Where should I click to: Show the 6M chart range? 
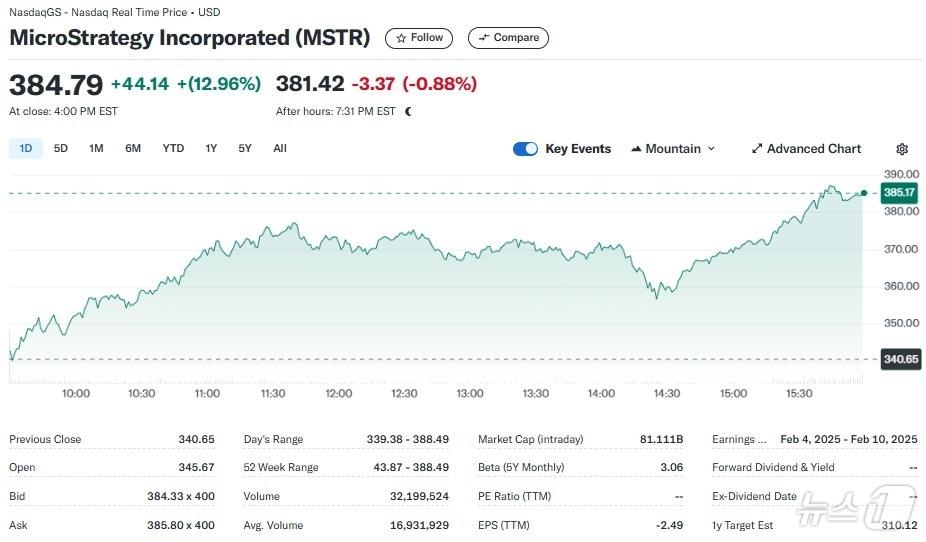133,149
